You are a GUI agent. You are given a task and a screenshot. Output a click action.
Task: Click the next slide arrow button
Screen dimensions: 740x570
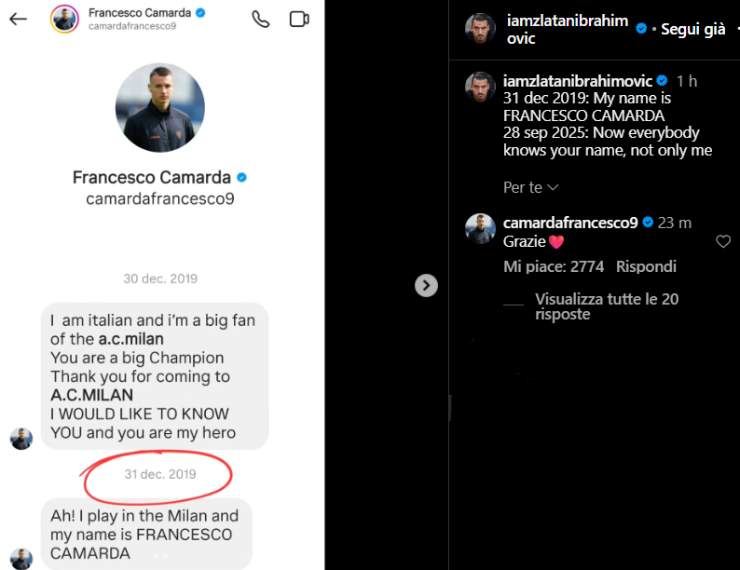[426, 286]
